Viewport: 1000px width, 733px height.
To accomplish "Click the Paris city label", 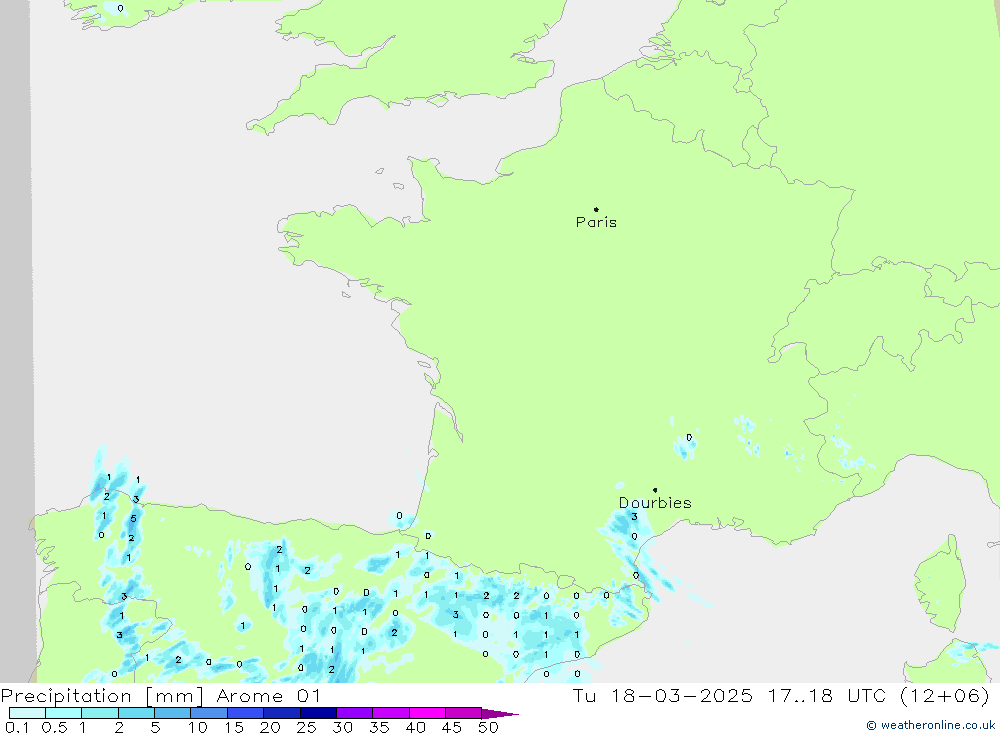I will point(596,222).
